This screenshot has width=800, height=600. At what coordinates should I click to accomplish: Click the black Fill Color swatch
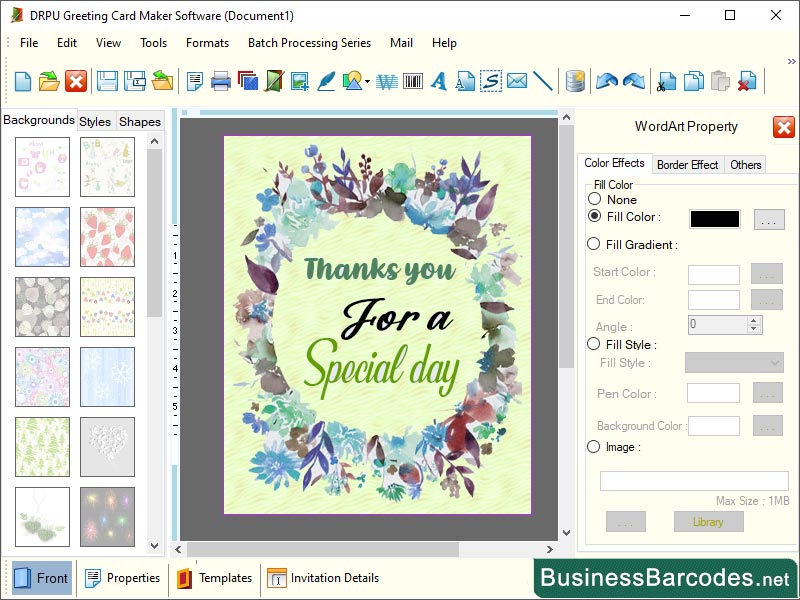713,218
